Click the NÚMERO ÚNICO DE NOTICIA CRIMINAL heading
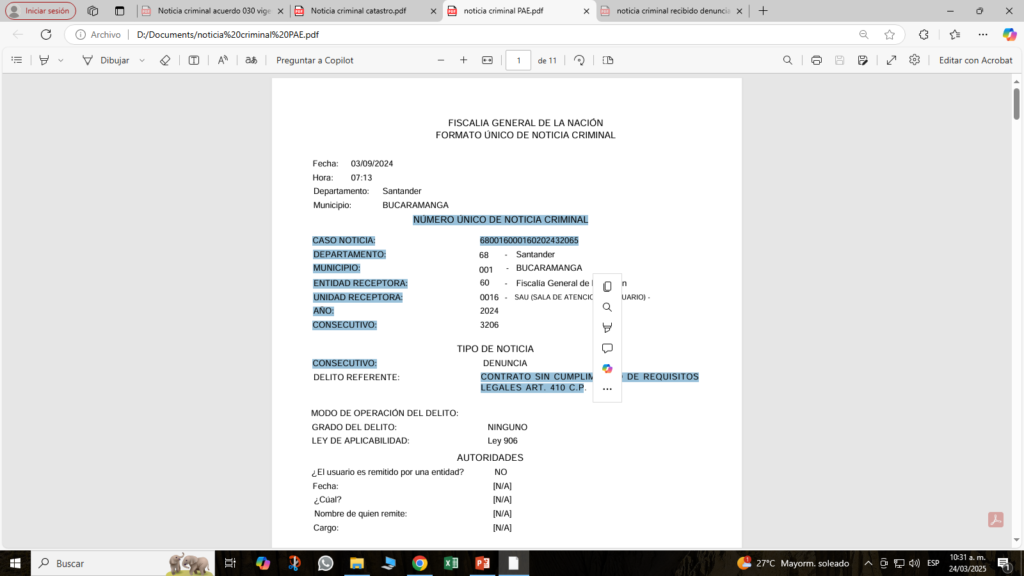This screenshot has height=576, width=1024. pos(500,220)
